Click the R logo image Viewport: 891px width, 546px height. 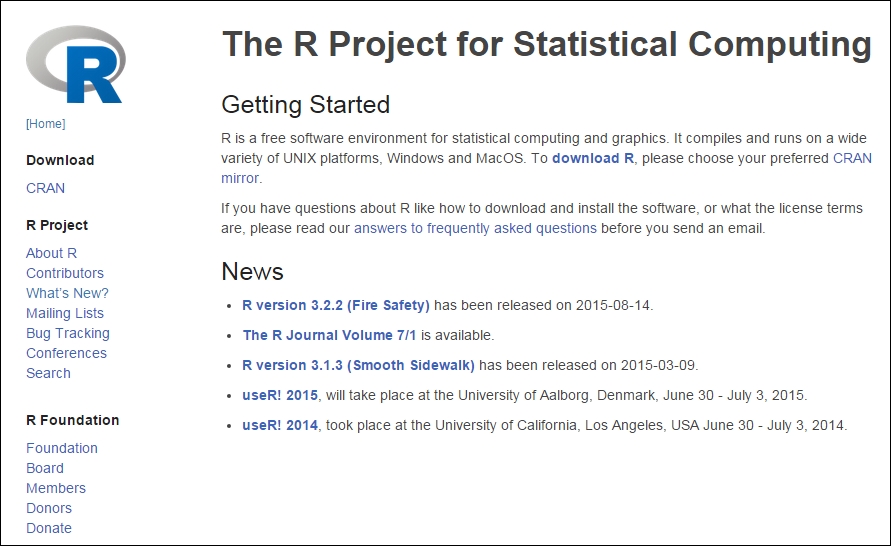pyautogui.click(x=76, y=64)
